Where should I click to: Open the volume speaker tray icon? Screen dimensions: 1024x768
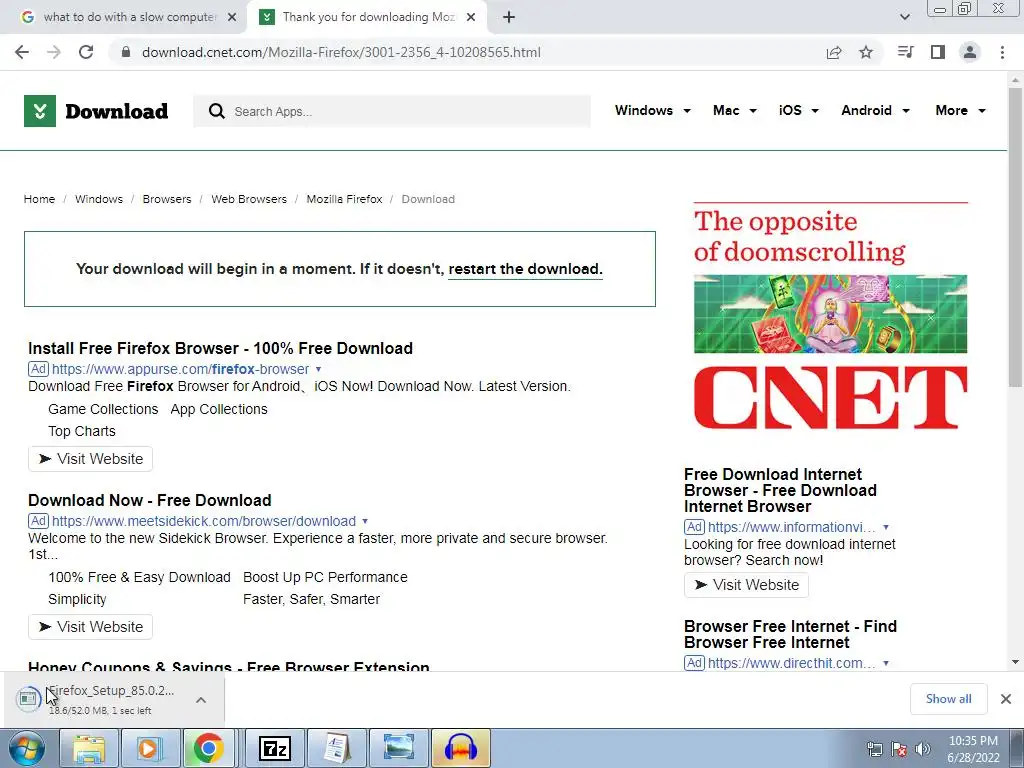pyautogui.click(x=923, y=748)
